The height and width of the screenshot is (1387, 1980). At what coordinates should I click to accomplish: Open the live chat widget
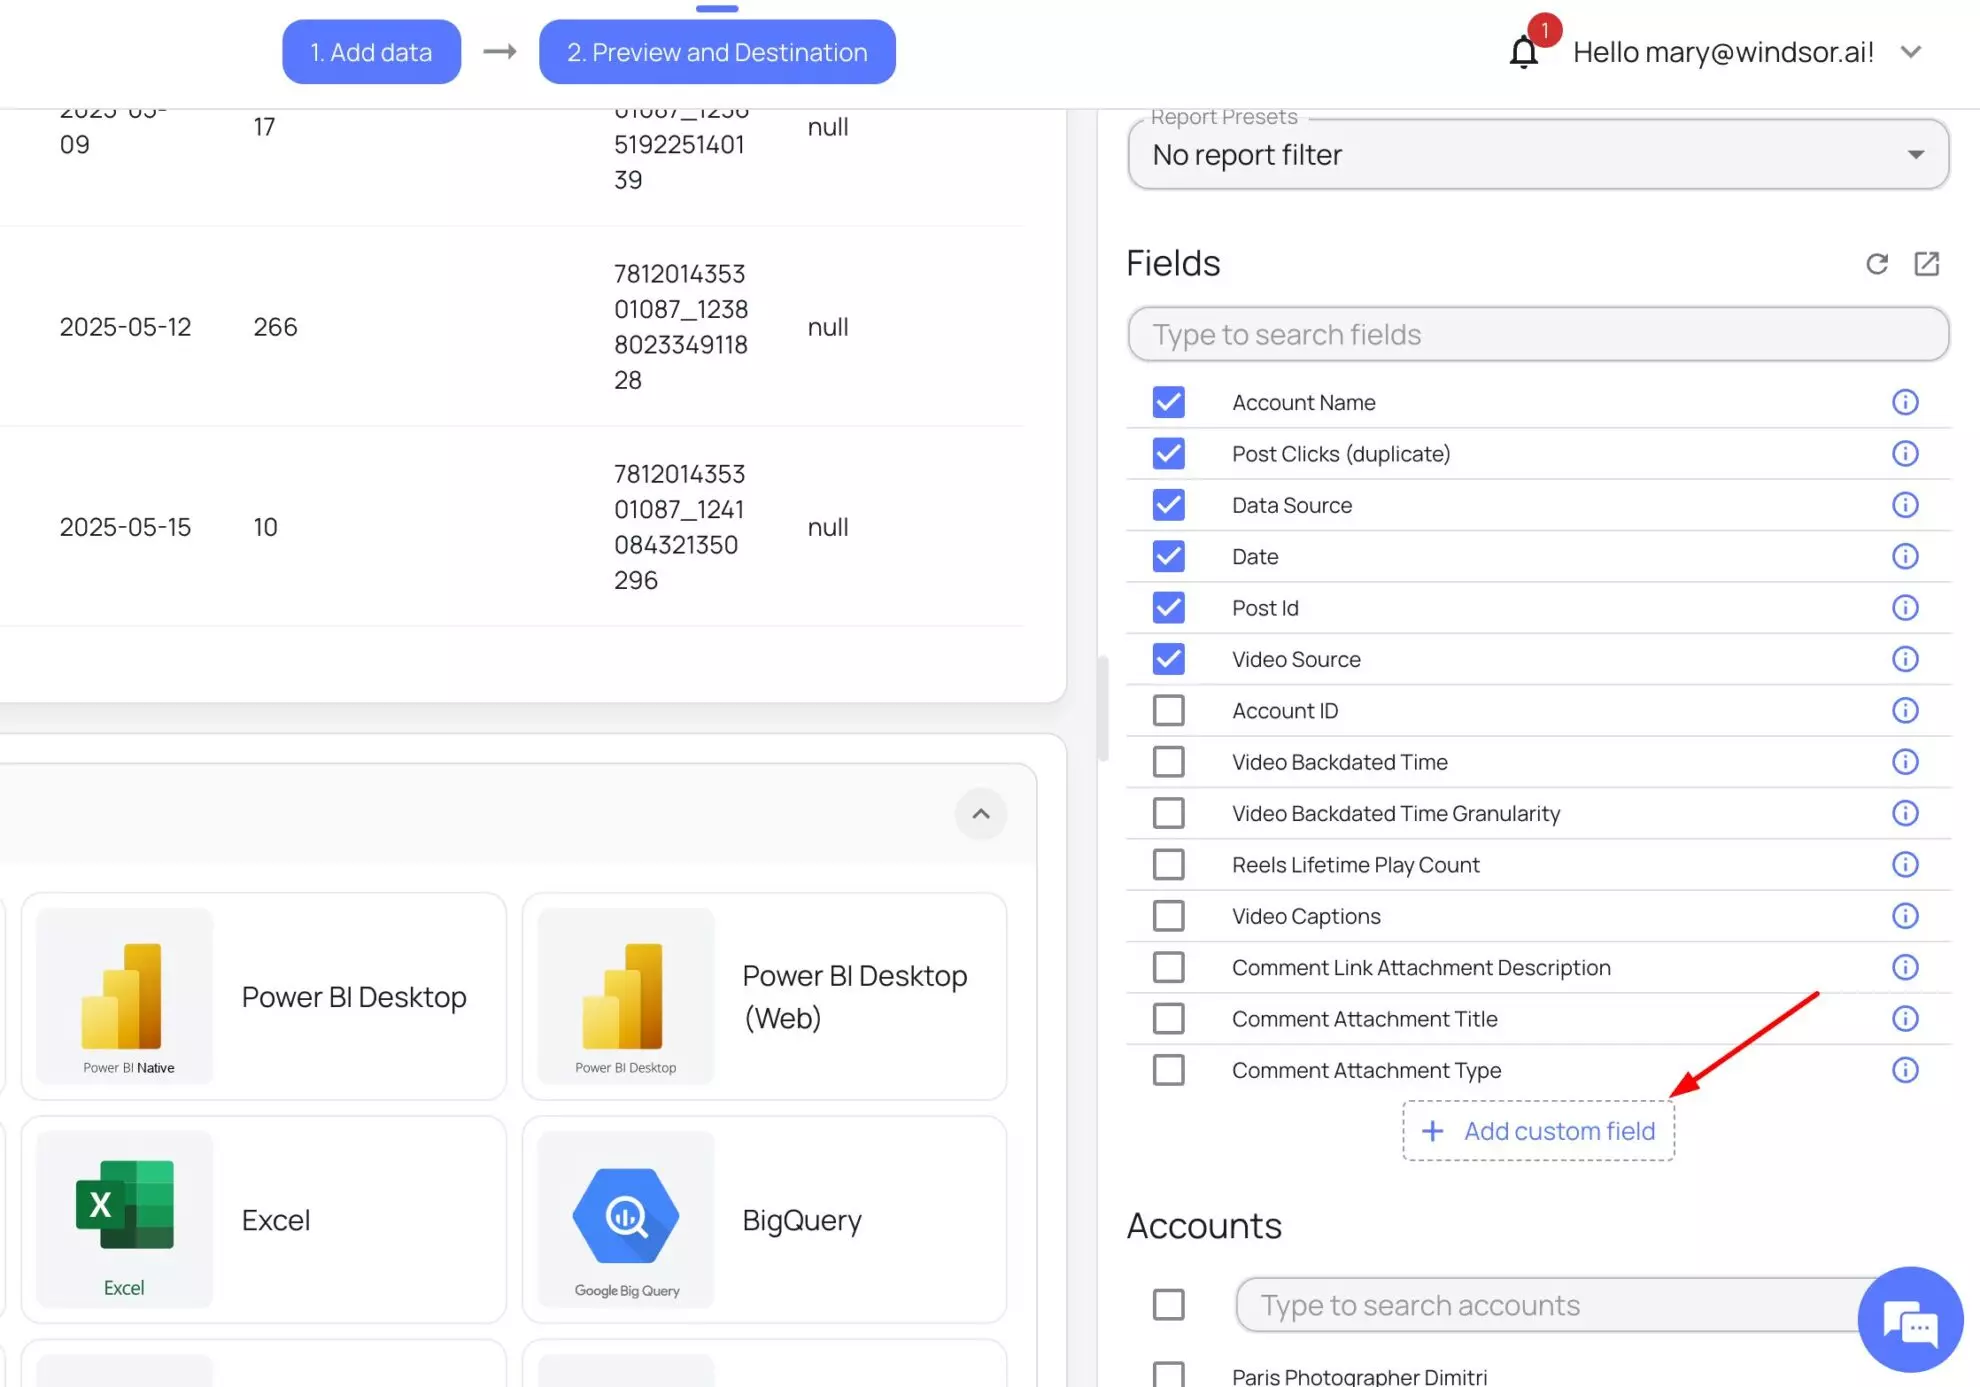tap(1910, 1320)
